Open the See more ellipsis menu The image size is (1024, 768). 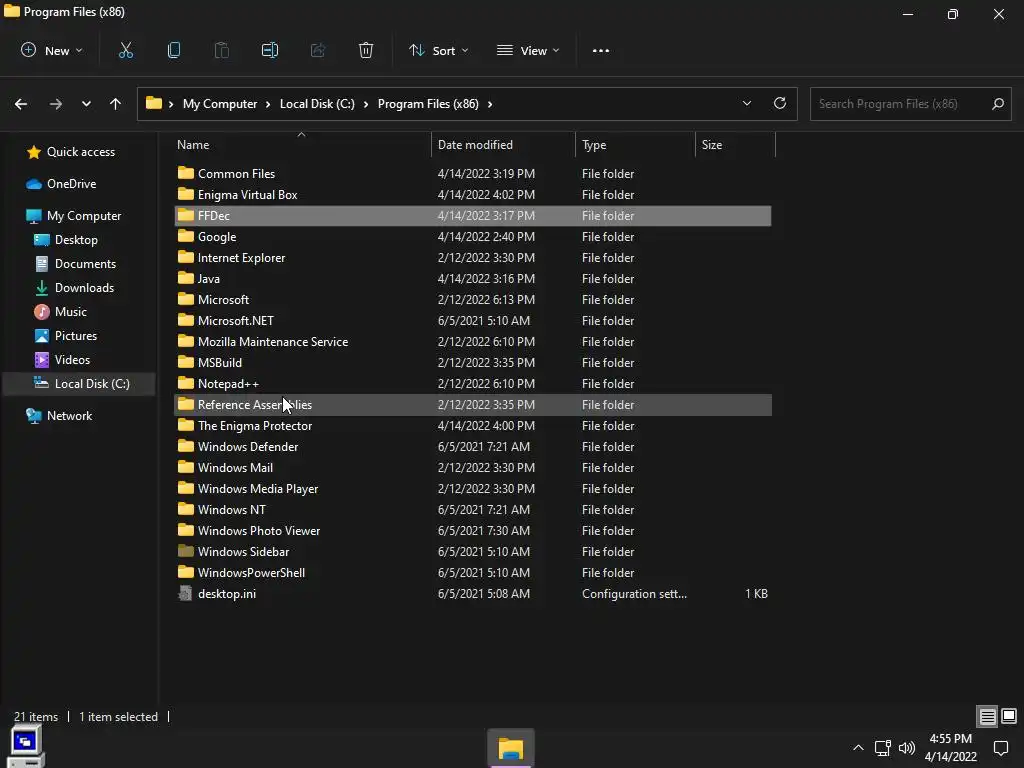tap(601, 50)
